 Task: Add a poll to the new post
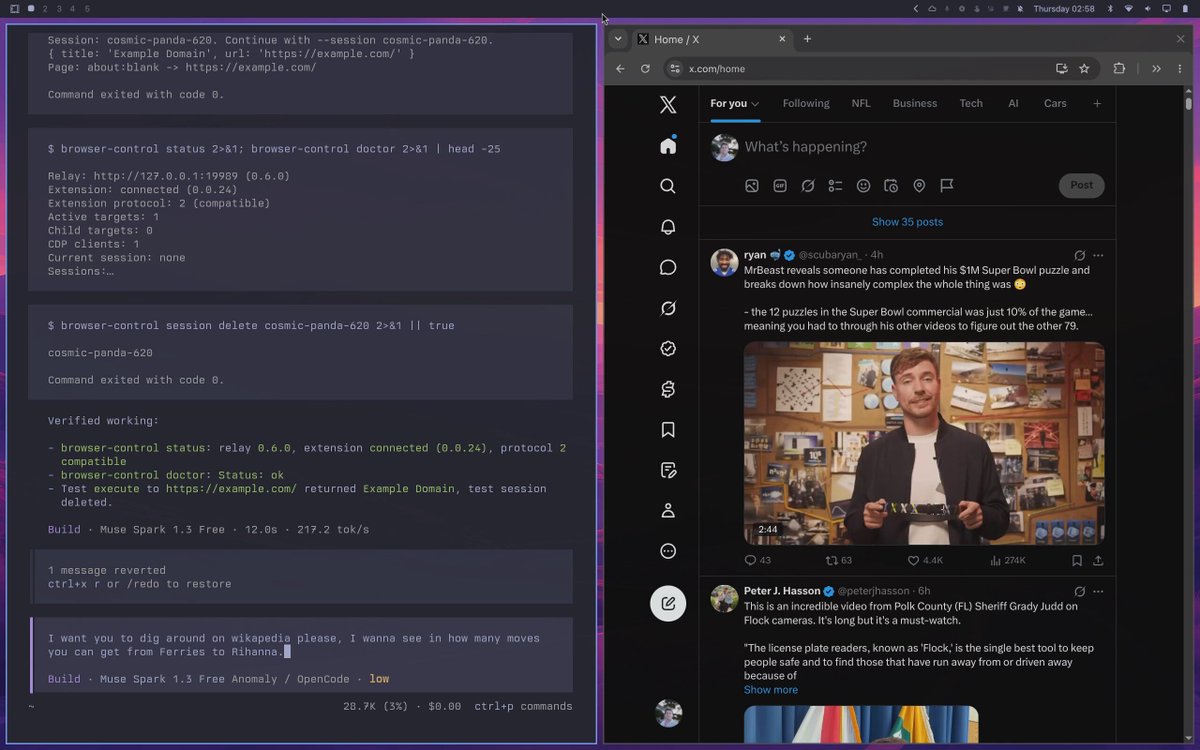point(835,186)
